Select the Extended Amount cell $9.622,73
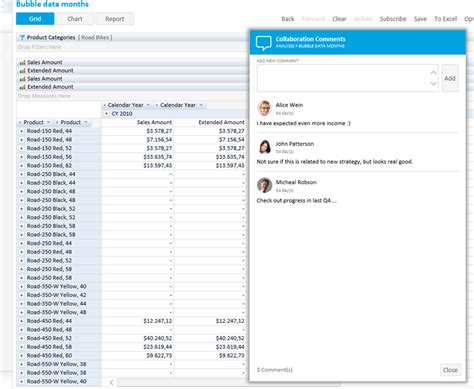Image resolution: width=474 pixels, height=389 pixels. point(210,356)
